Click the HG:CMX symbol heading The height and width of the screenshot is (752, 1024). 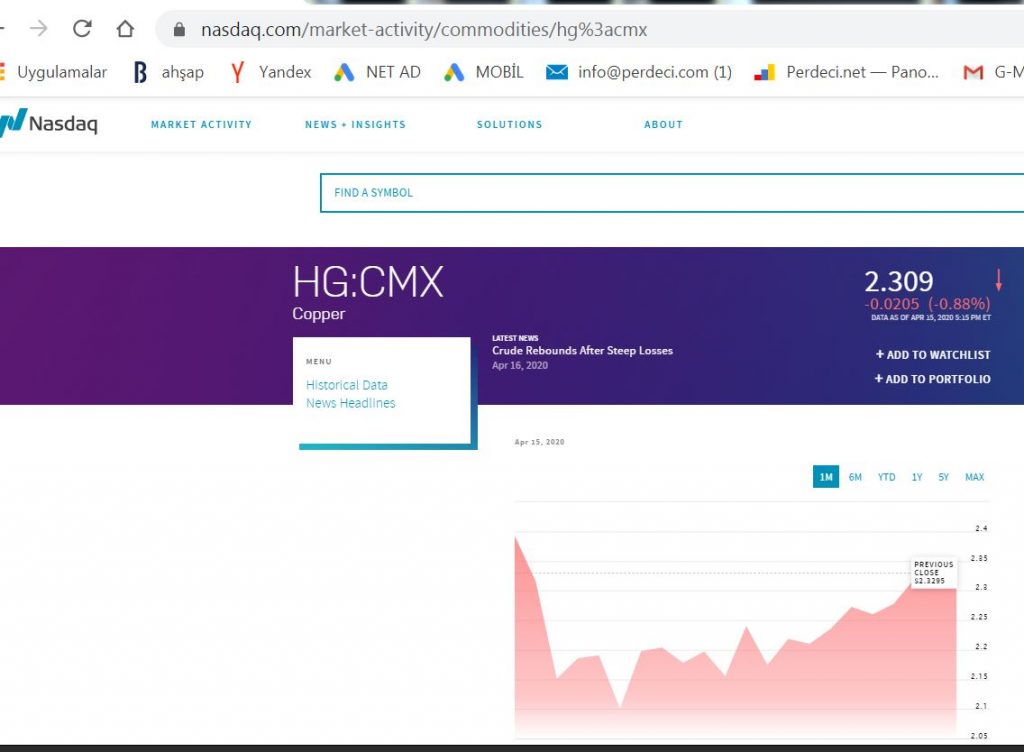tap(368, 283)
